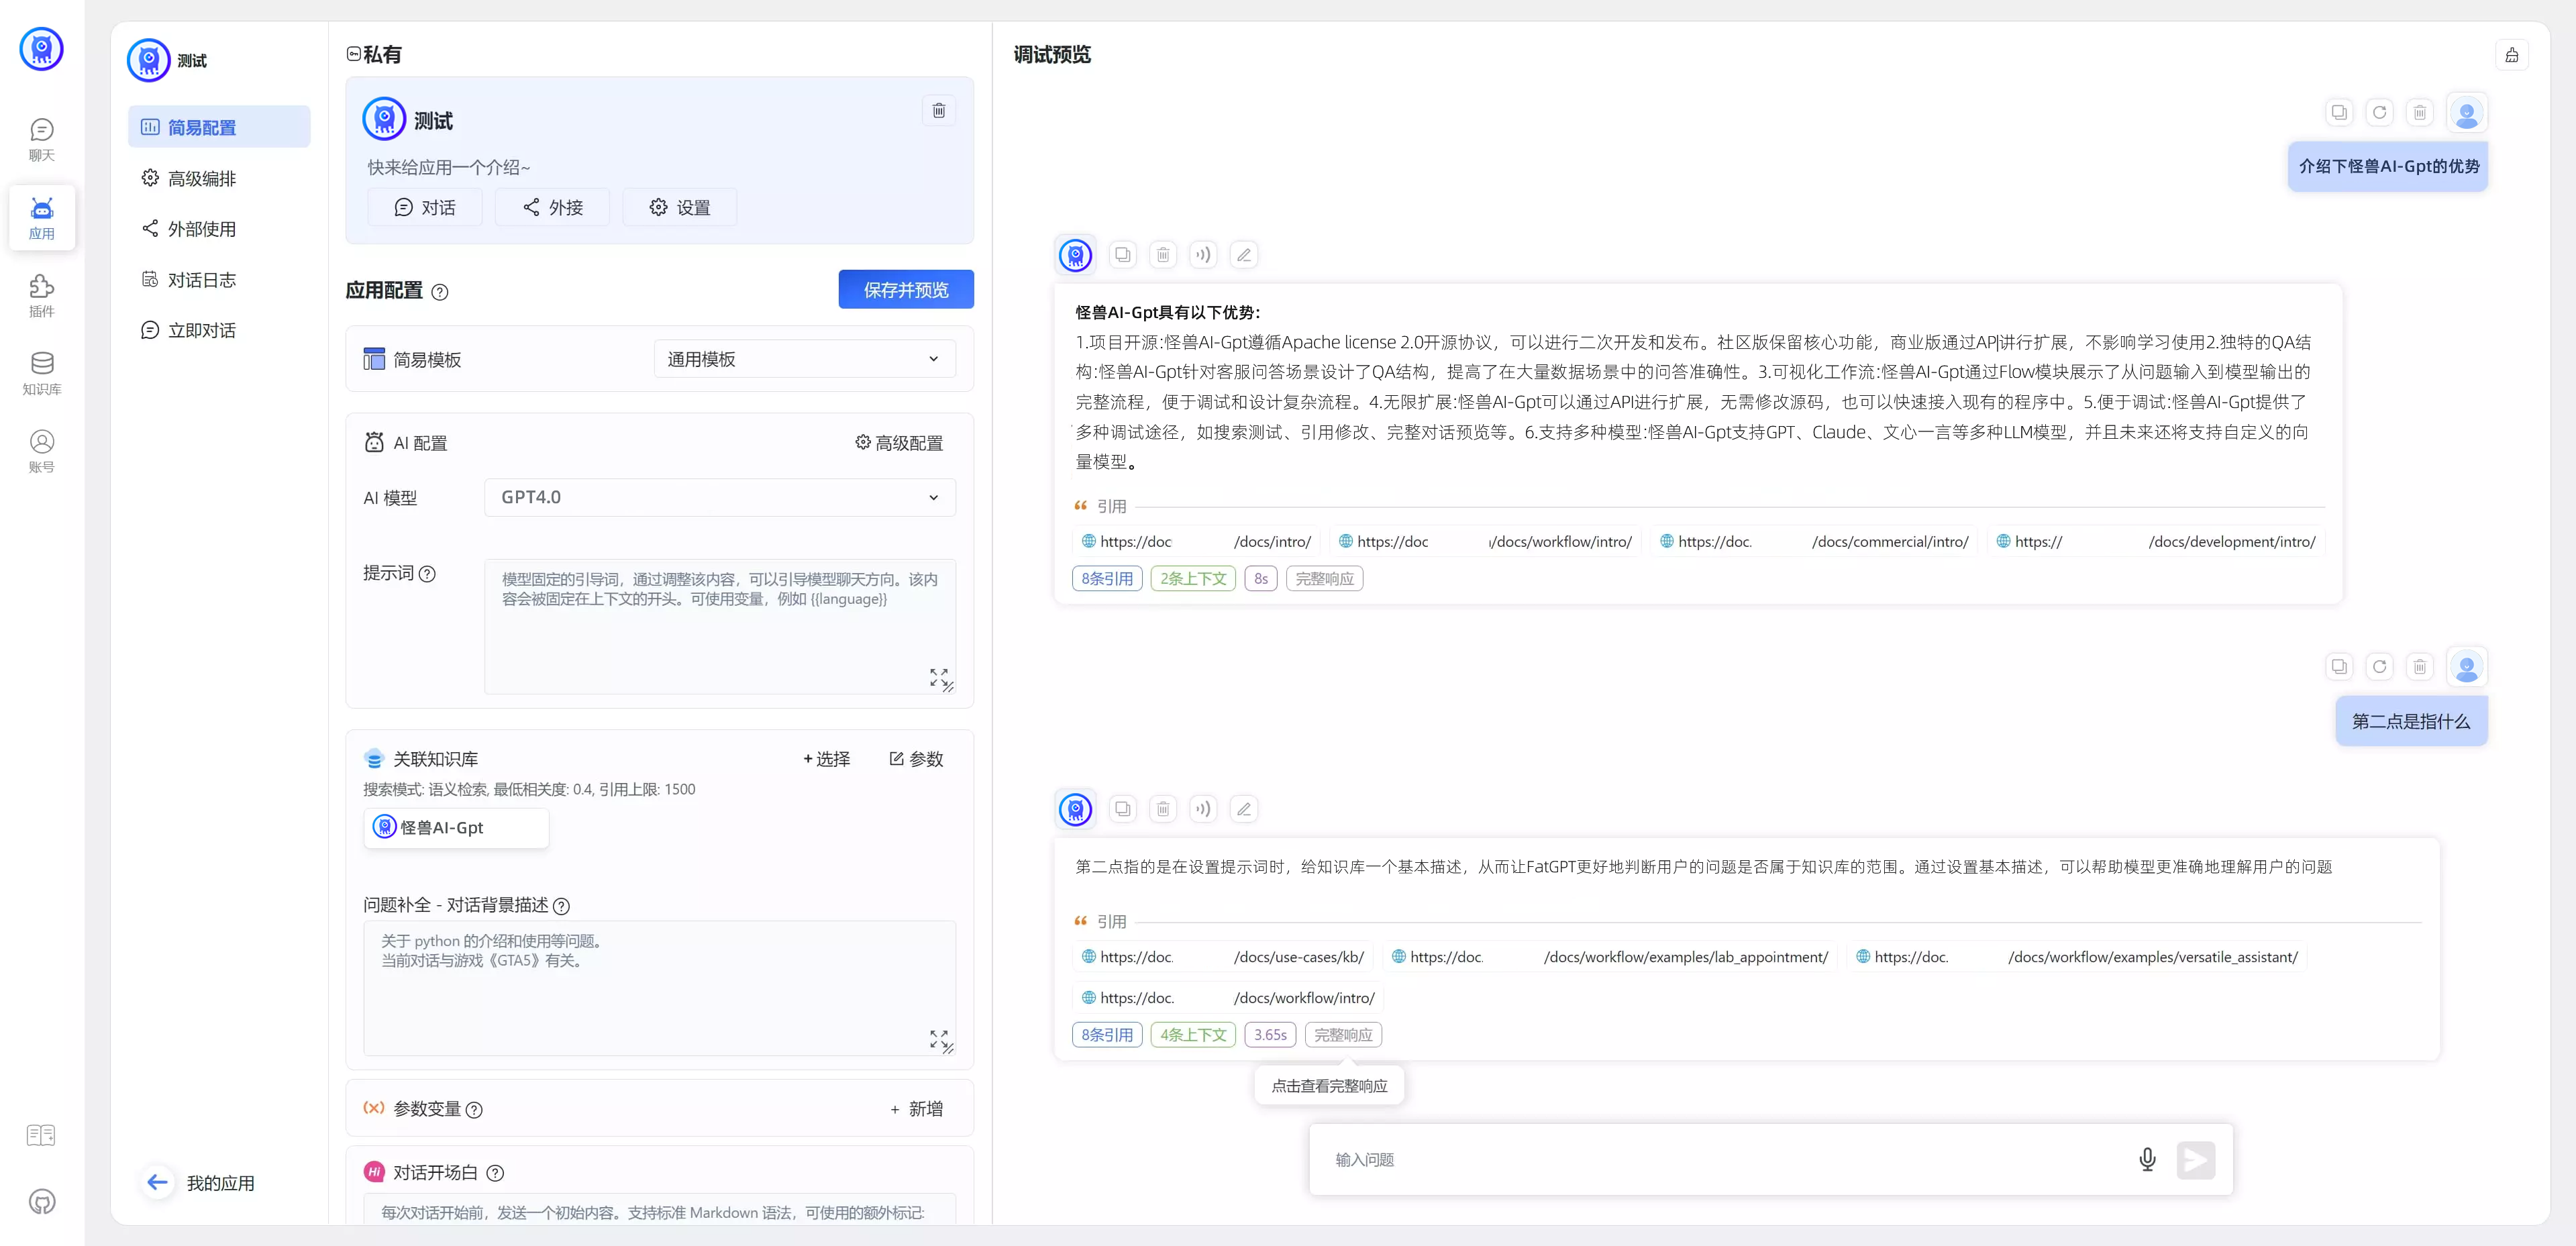The width and height of the screenshot is (2576, 1246).
Task: Click the help icon next to 提示词
Action: coord(427,573)
